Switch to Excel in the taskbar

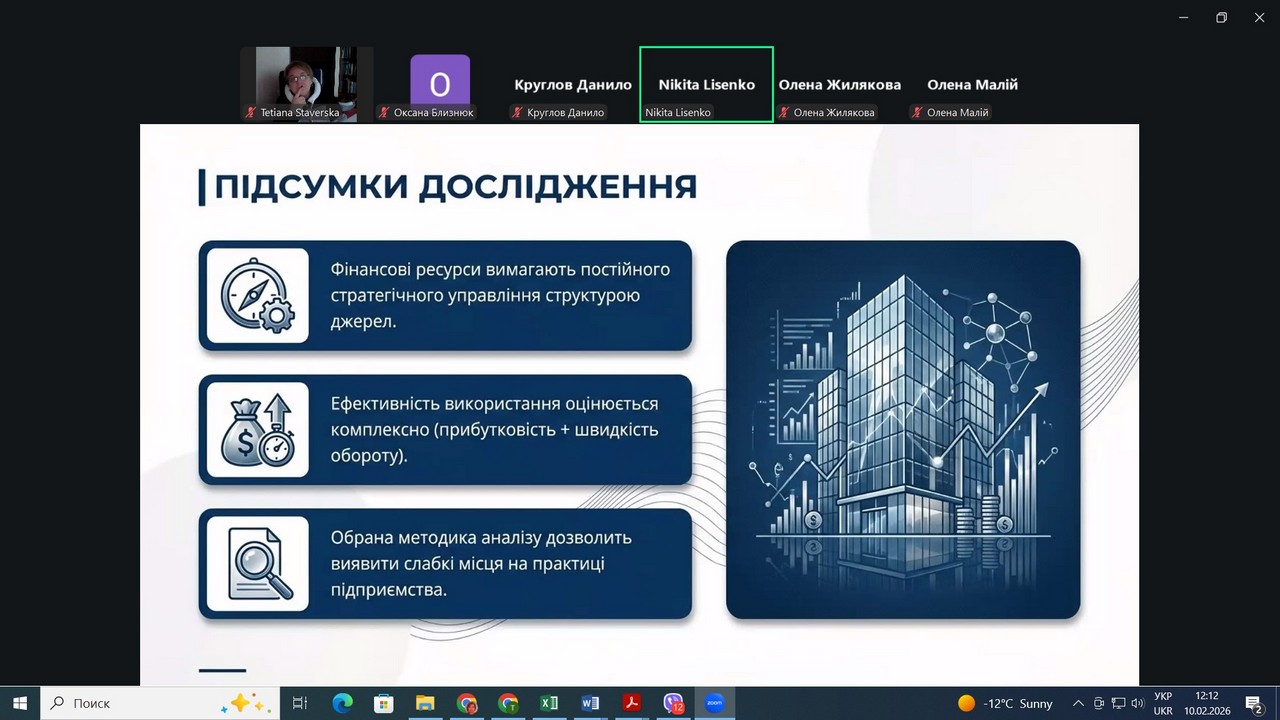[x=549, y=703]
